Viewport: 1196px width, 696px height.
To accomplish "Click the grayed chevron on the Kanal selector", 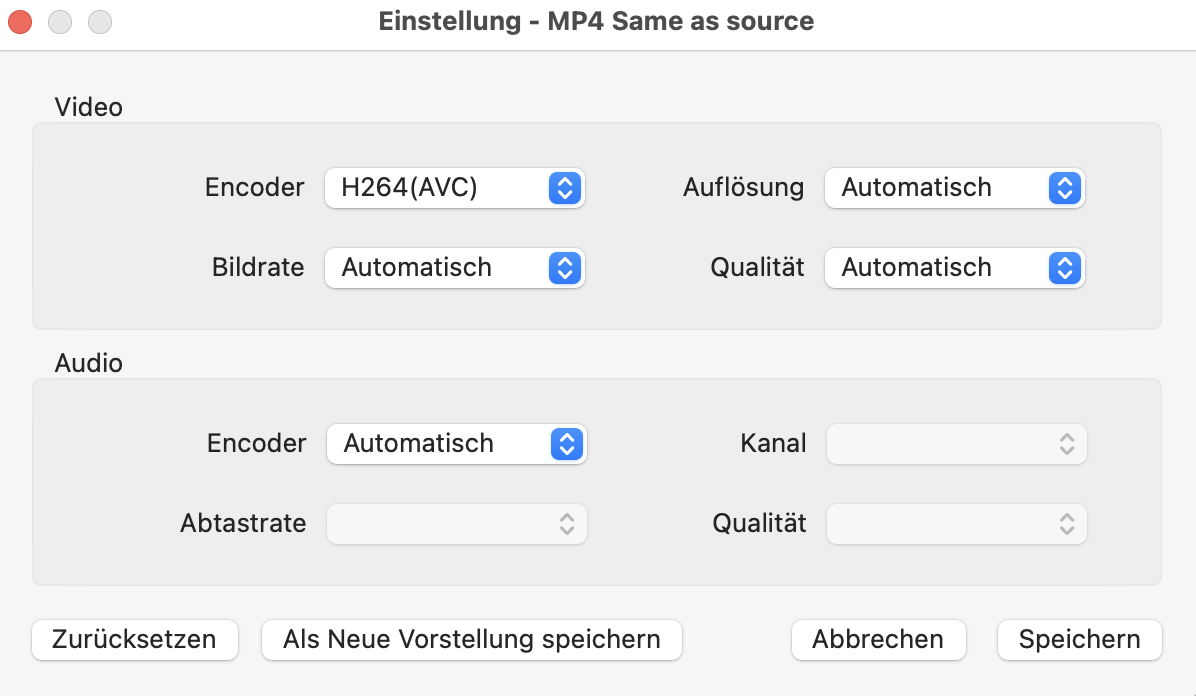I will 1068,443.
